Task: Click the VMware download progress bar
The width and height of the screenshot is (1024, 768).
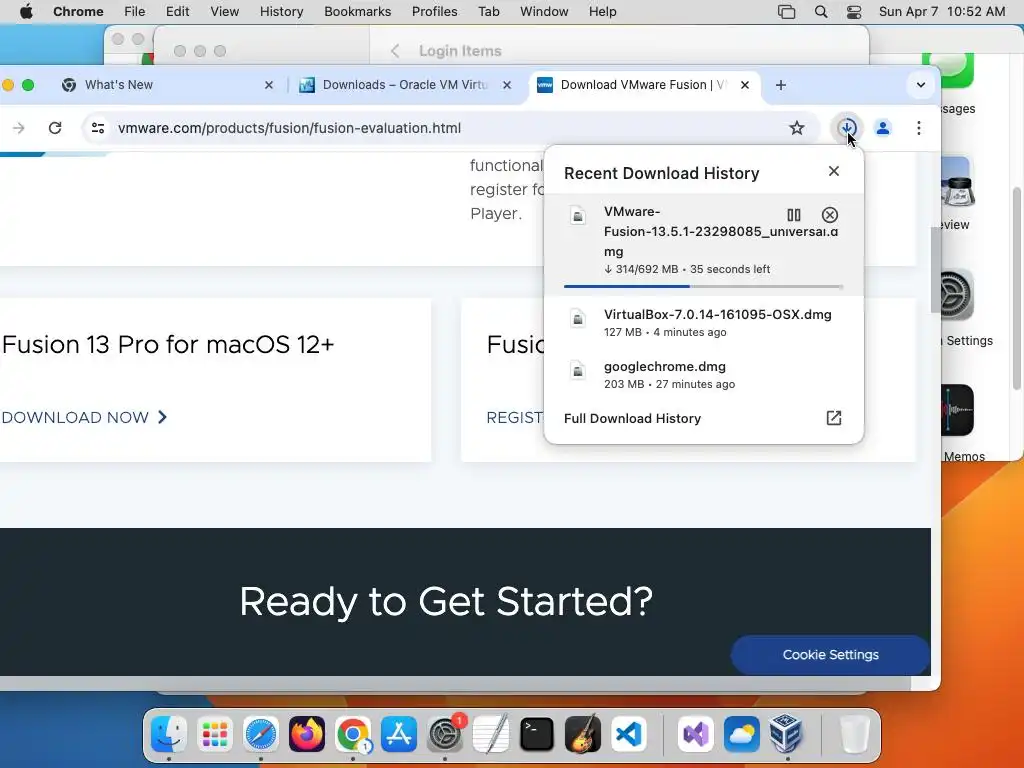Action: point(703,286)
